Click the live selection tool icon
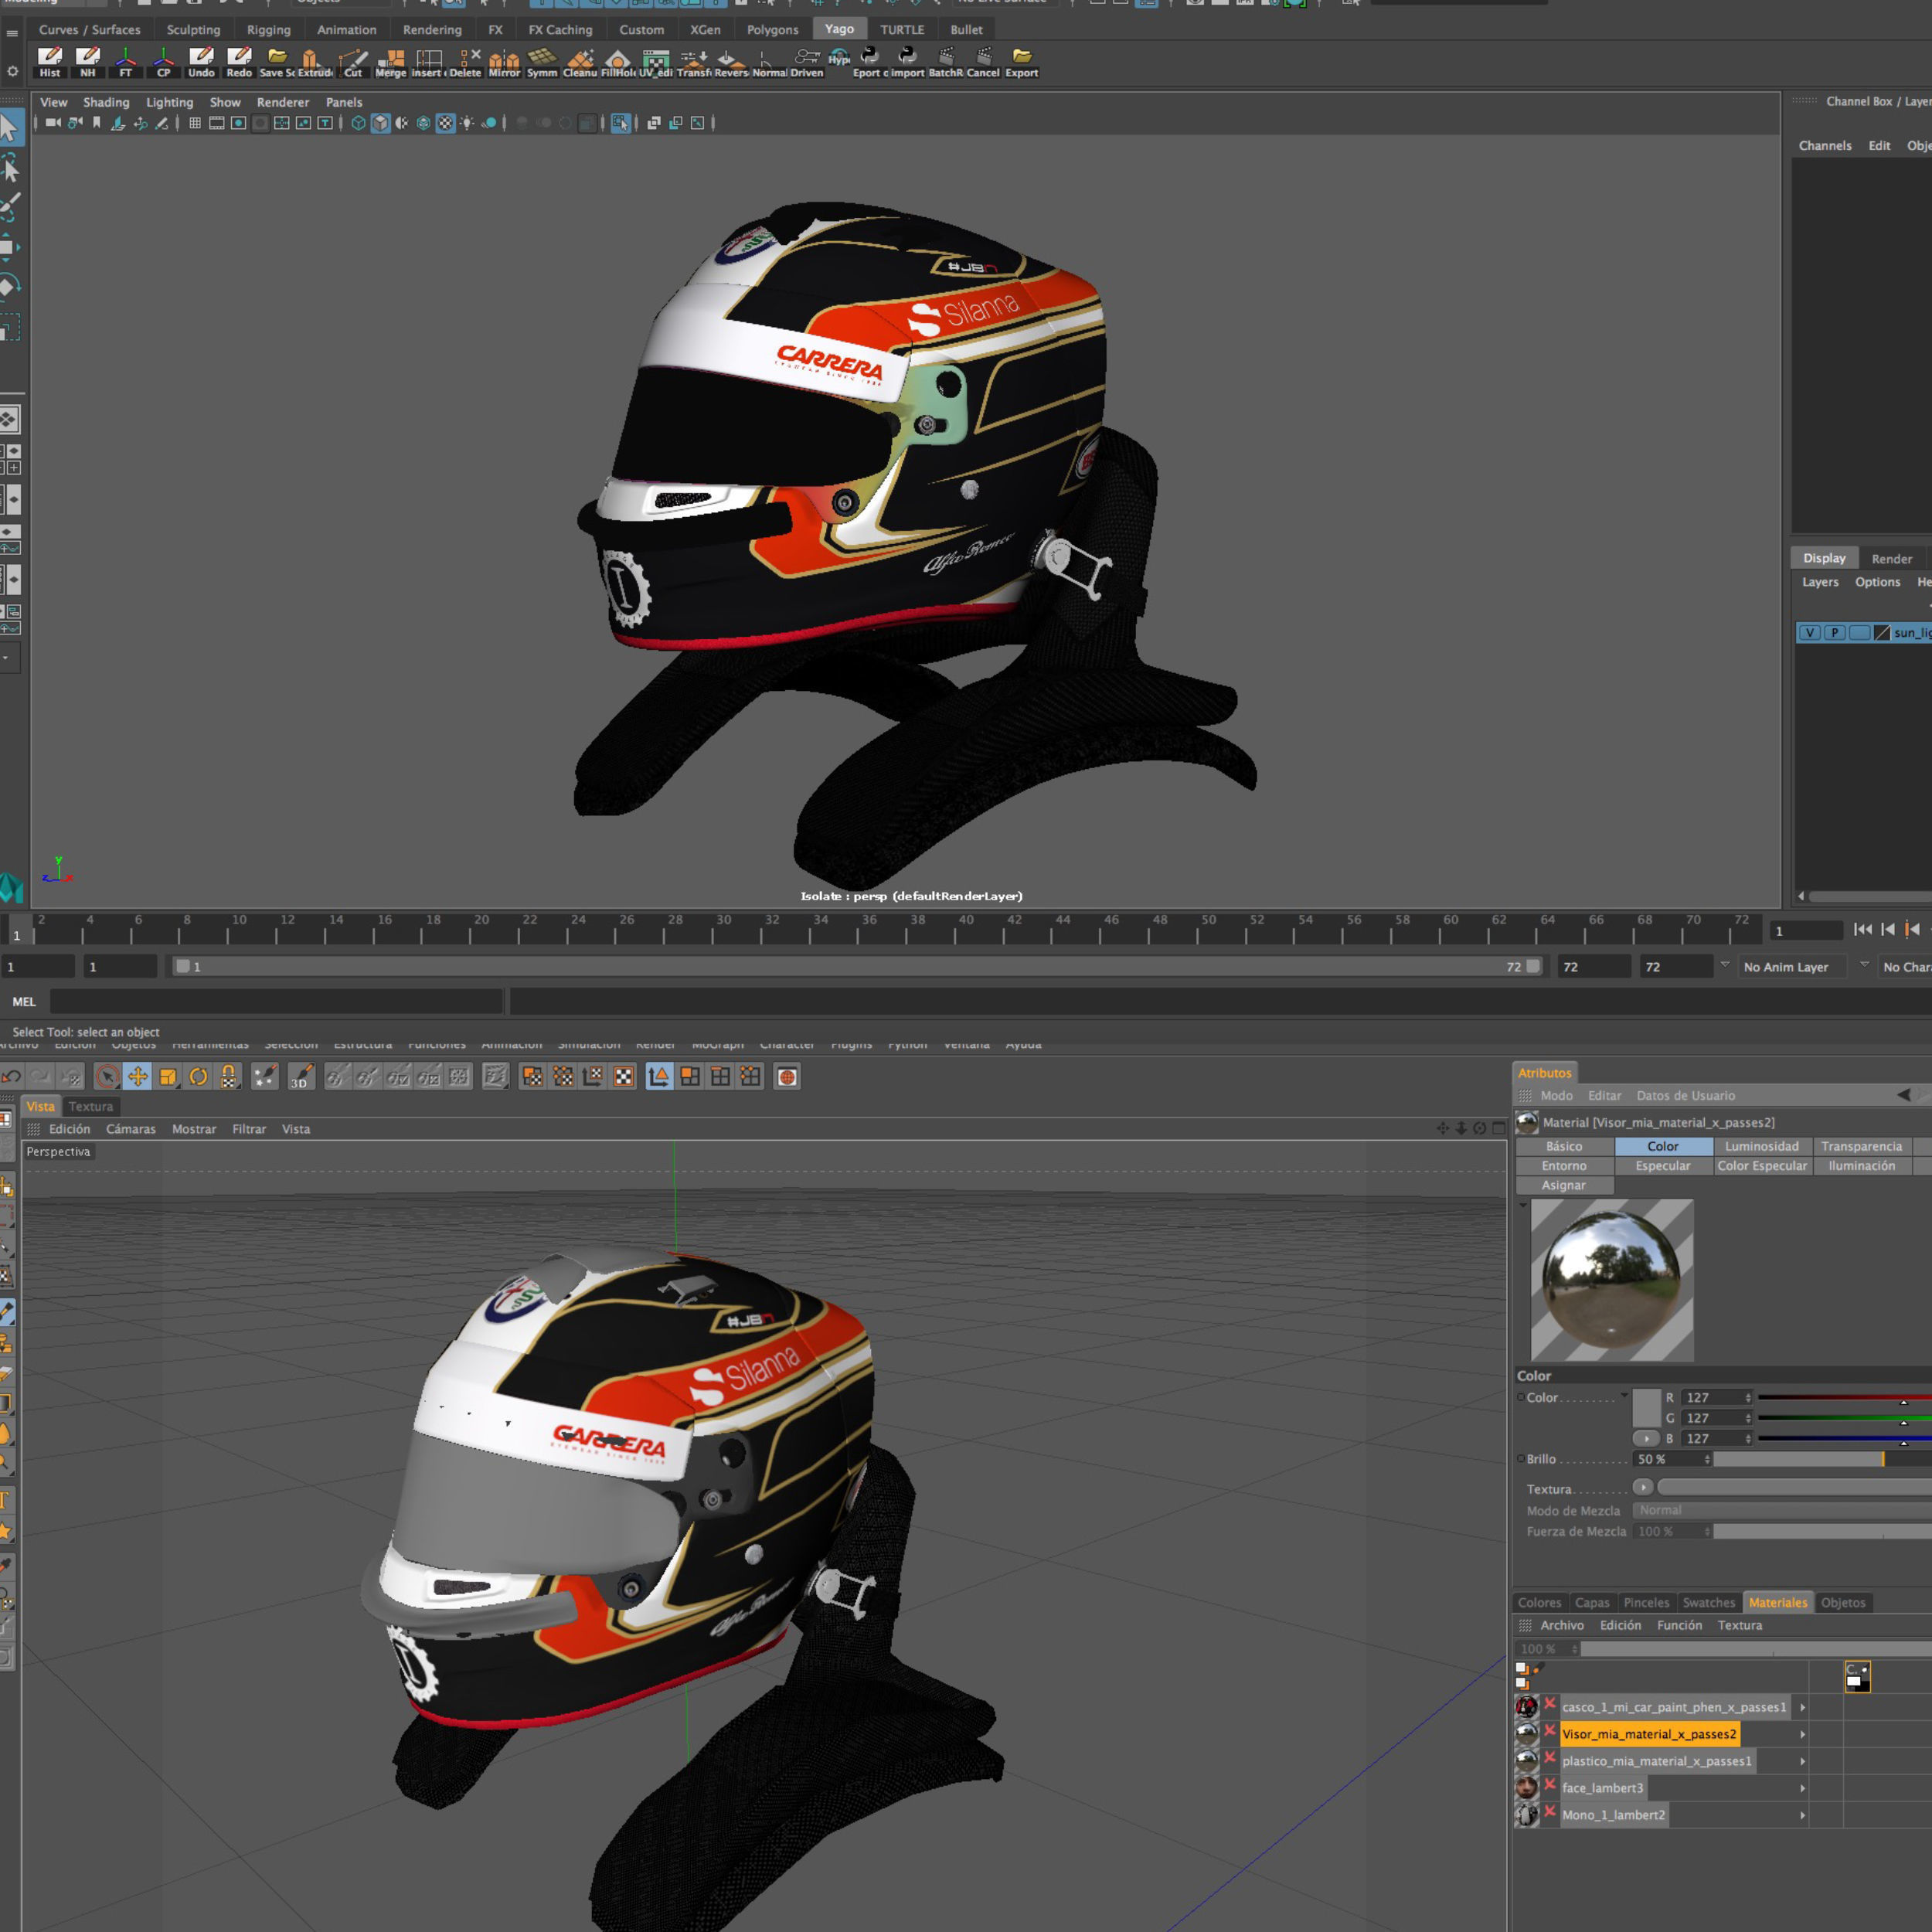Viewport: 1932px width, 1932px height. 107,1076
